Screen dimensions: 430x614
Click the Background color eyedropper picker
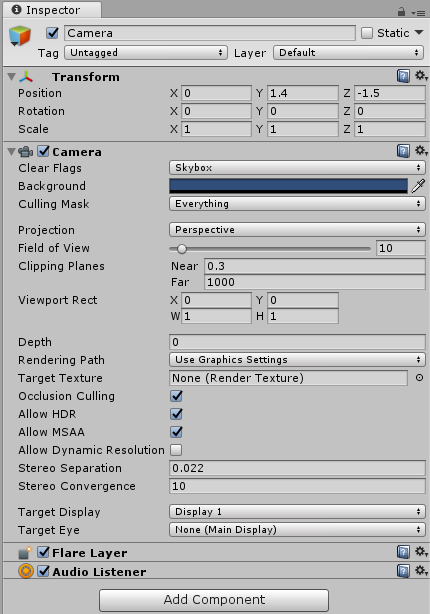click(418, 186)
